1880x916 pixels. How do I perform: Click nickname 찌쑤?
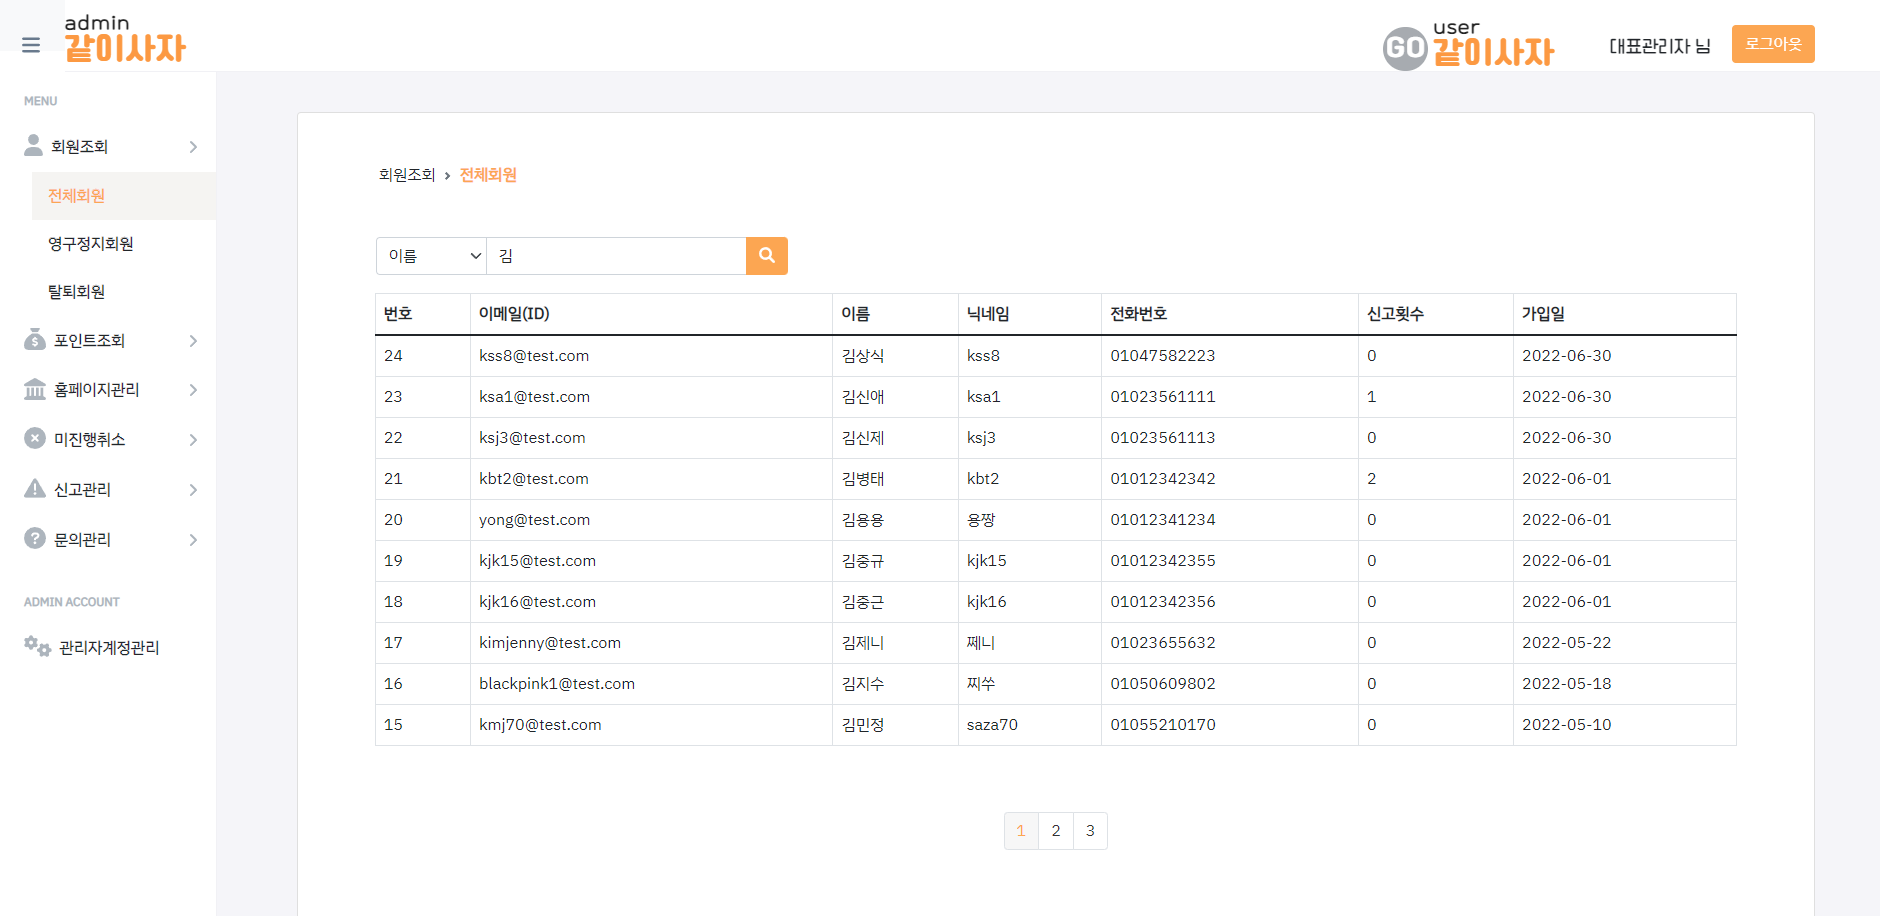click(x=981, y=684)
